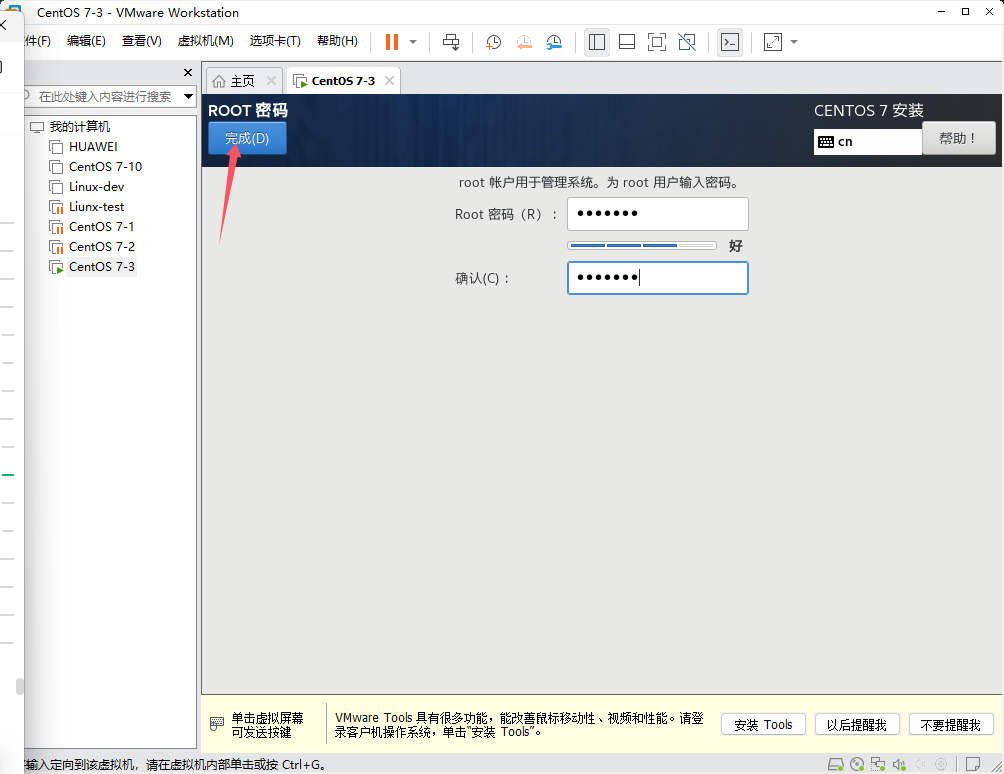Close the library sidebar panel
Viewport: 1004px width, 774px height.
coord(188,72)
